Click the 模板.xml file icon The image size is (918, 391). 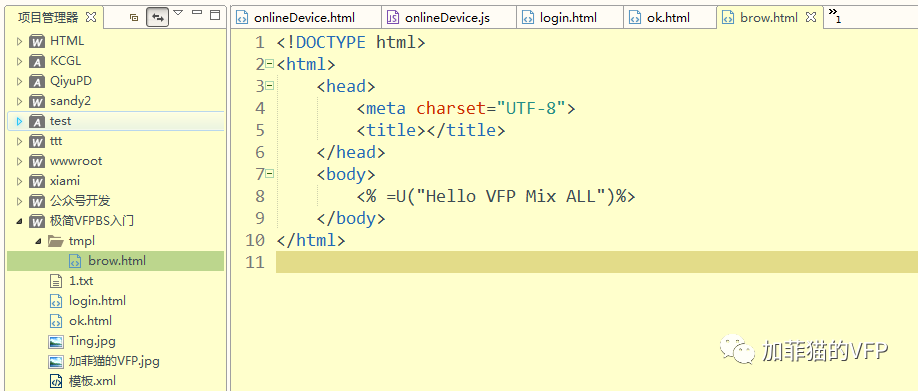pos(56,381)
